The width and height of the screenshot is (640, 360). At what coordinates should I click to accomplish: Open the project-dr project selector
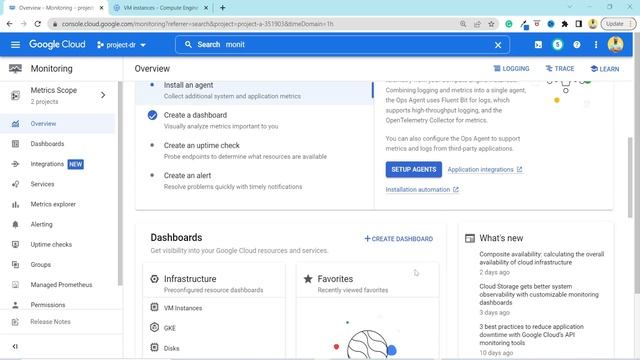point(121,45)
